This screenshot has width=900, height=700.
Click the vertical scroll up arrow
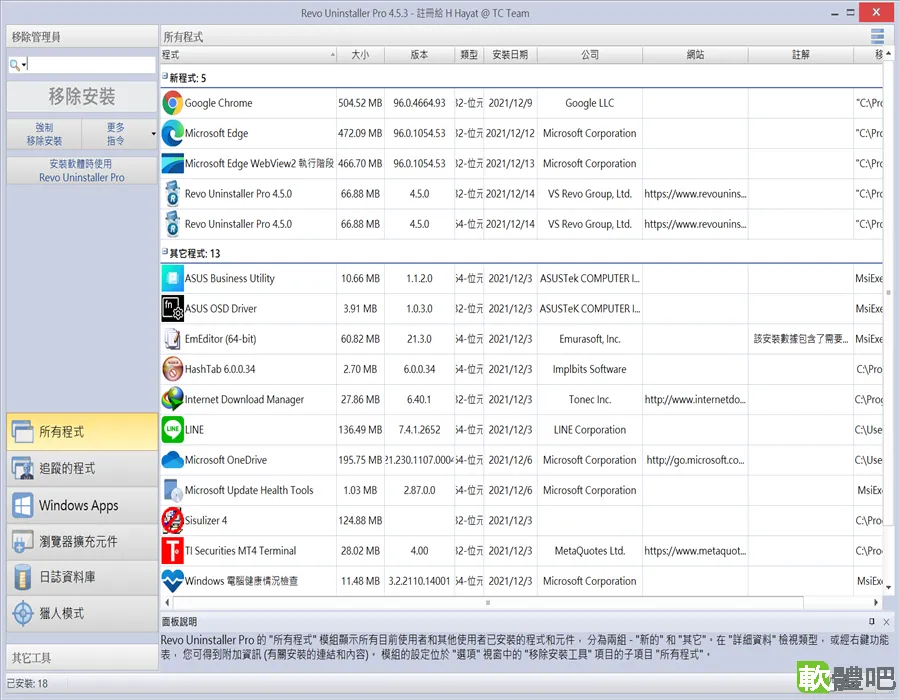tap(889, 53)
